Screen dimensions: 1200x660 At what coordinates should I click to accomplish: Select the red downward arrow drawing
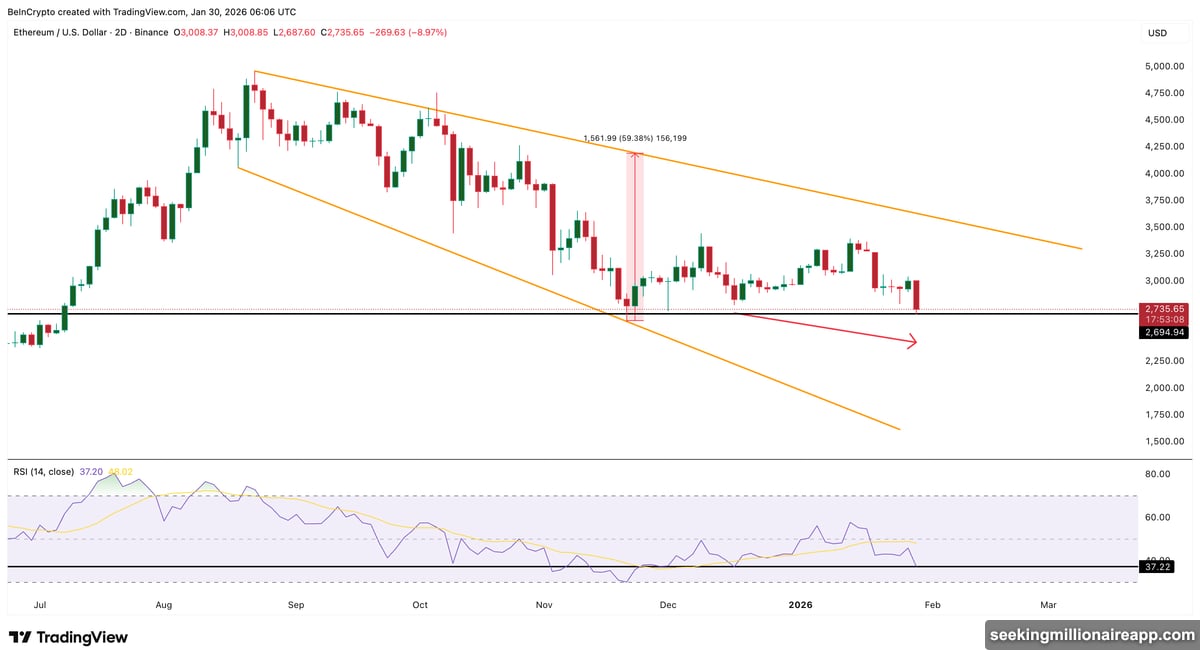pyautogui.click(x=830, y=330)
